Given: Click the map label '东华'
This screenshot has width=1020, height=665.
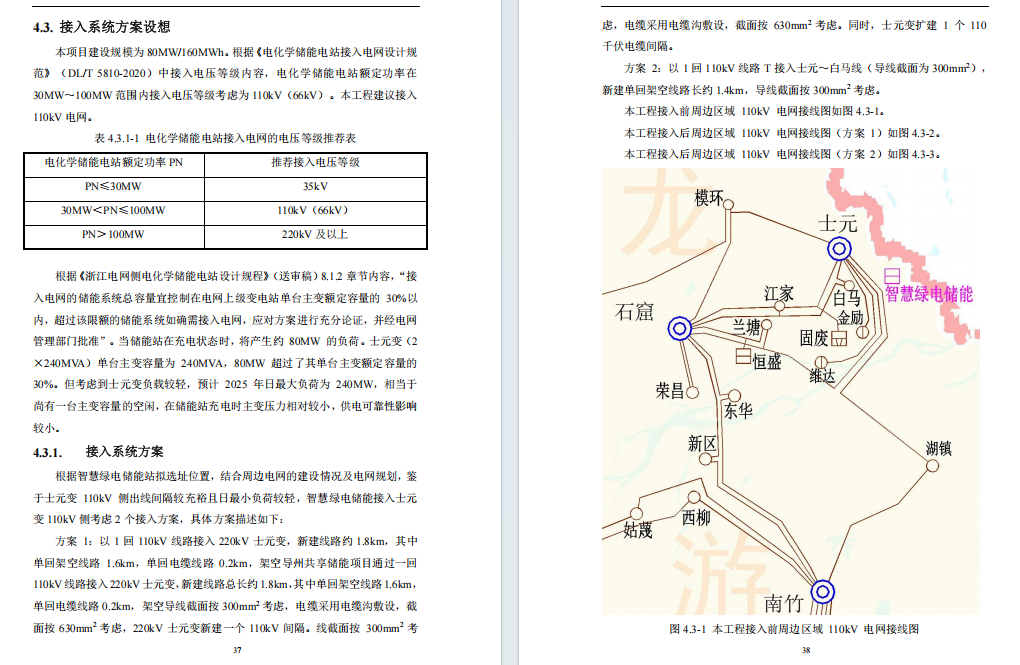Looking at the screenshot, I should (x=738, y=411).
